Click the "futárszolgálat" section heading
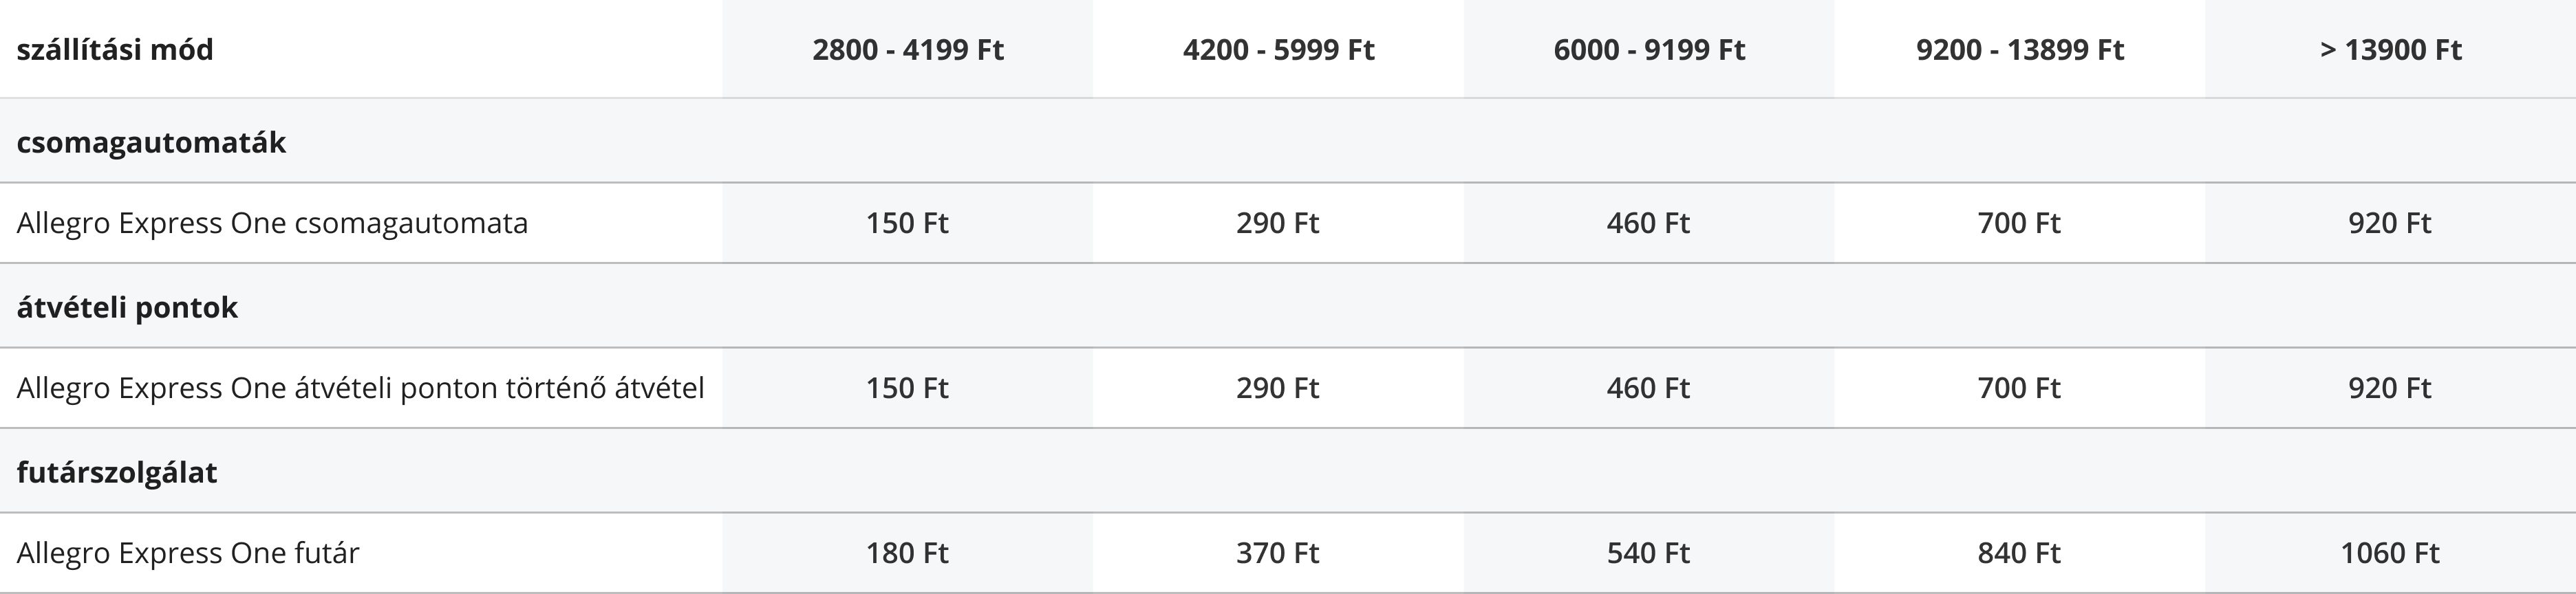This screenshot has width=2576, height=594. (117, 472)
